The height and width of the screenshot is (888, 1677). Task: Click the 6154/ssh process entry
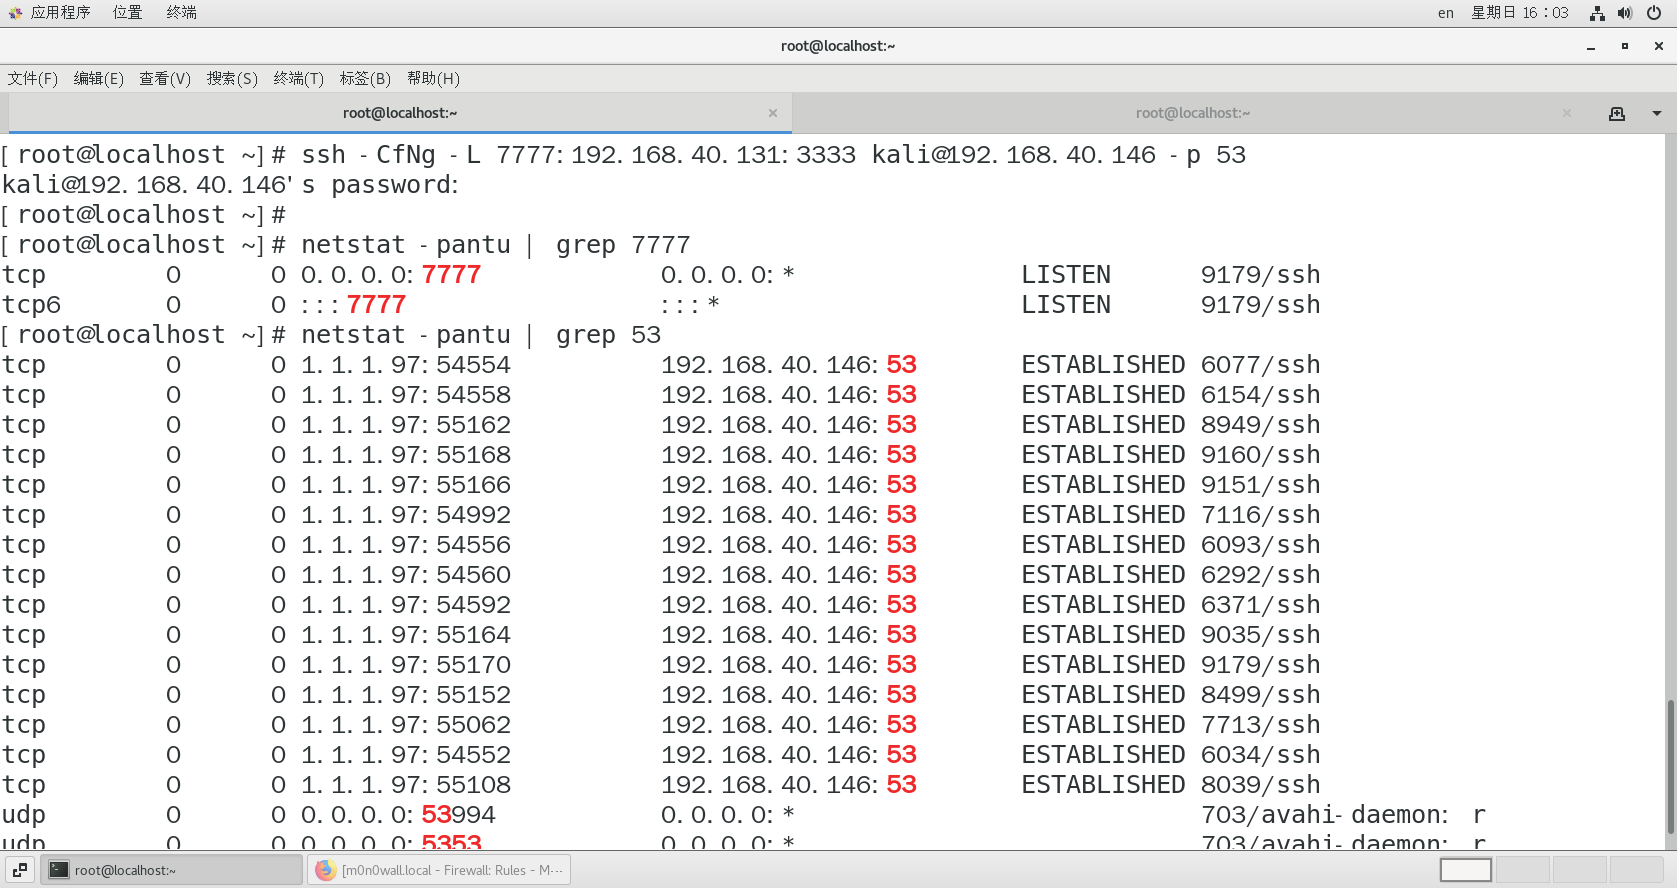1260,395
